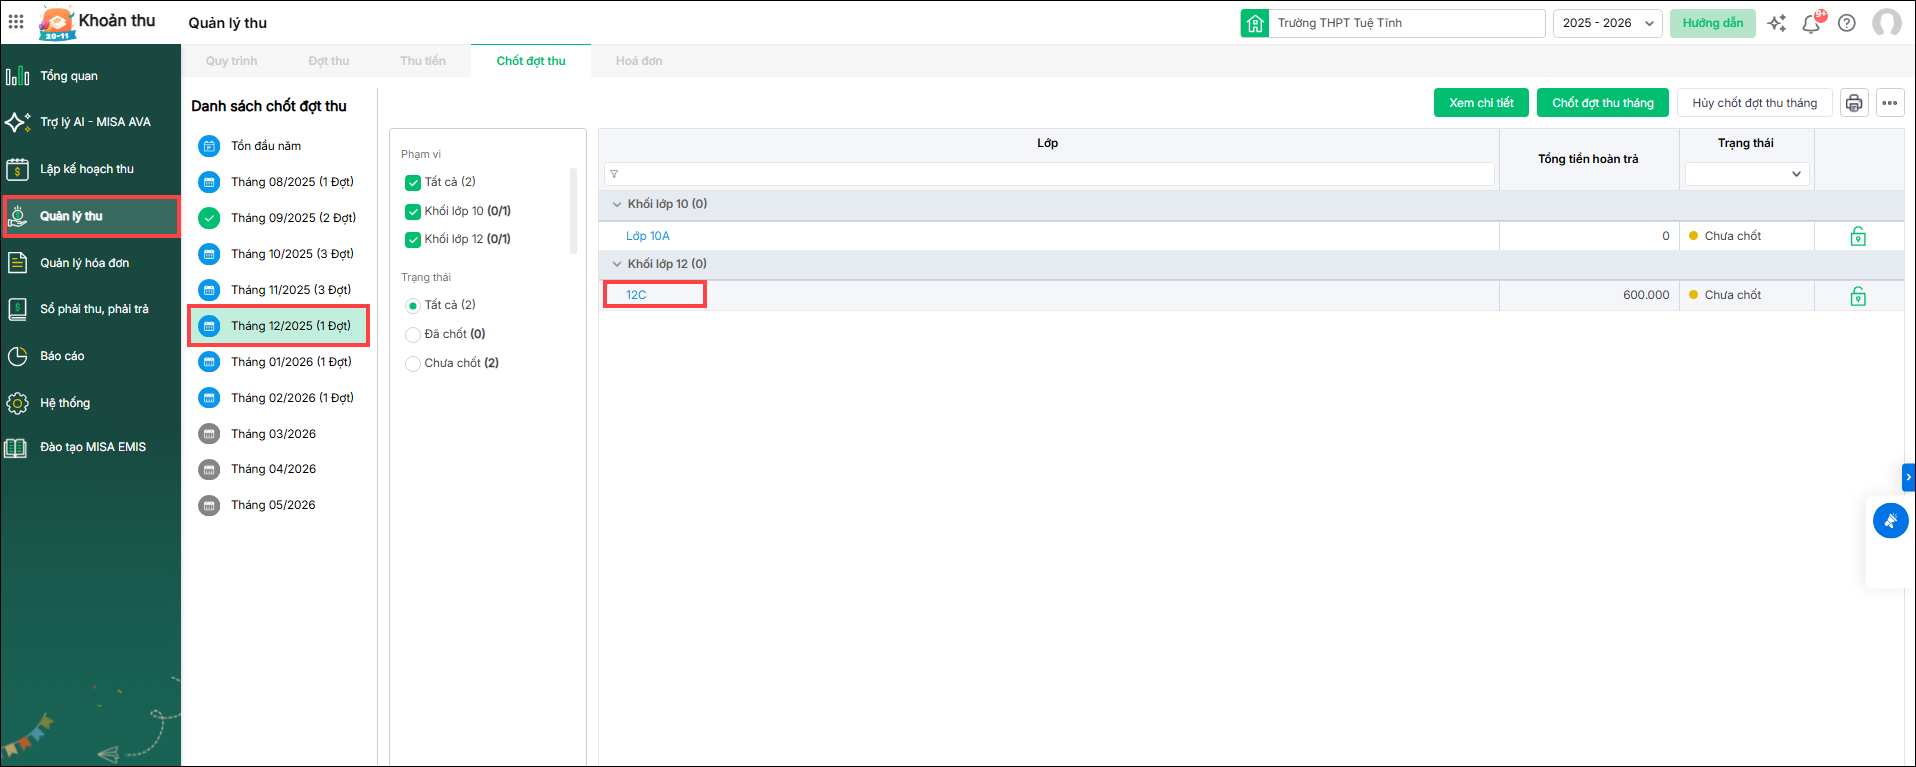Open the Trạng thái filter dropdown

click(1746, 174)
